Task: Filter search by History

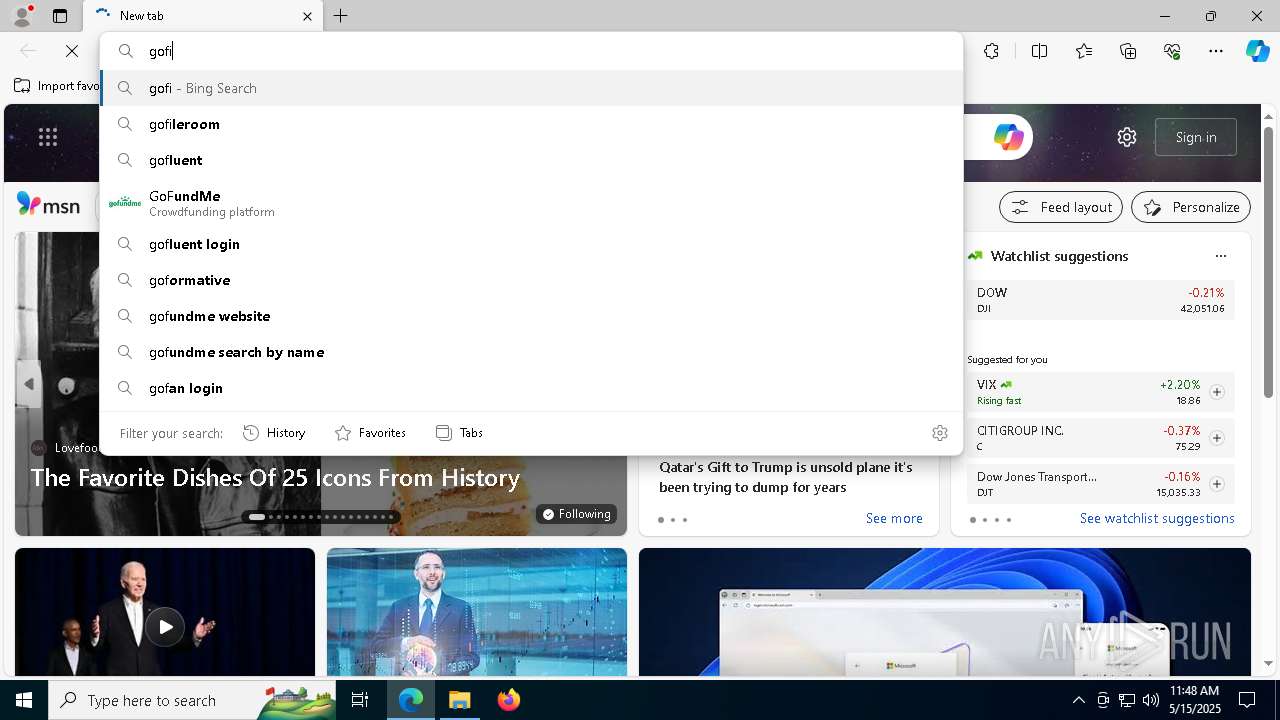Action: pos(274,433)
